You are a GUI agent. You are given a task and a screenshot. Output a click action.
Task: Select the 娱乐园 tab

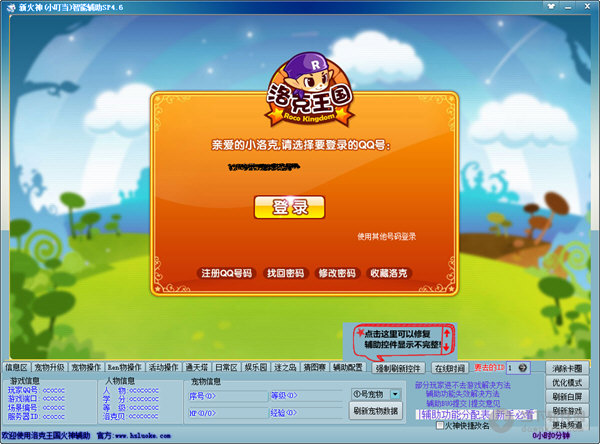click(255, 367)
